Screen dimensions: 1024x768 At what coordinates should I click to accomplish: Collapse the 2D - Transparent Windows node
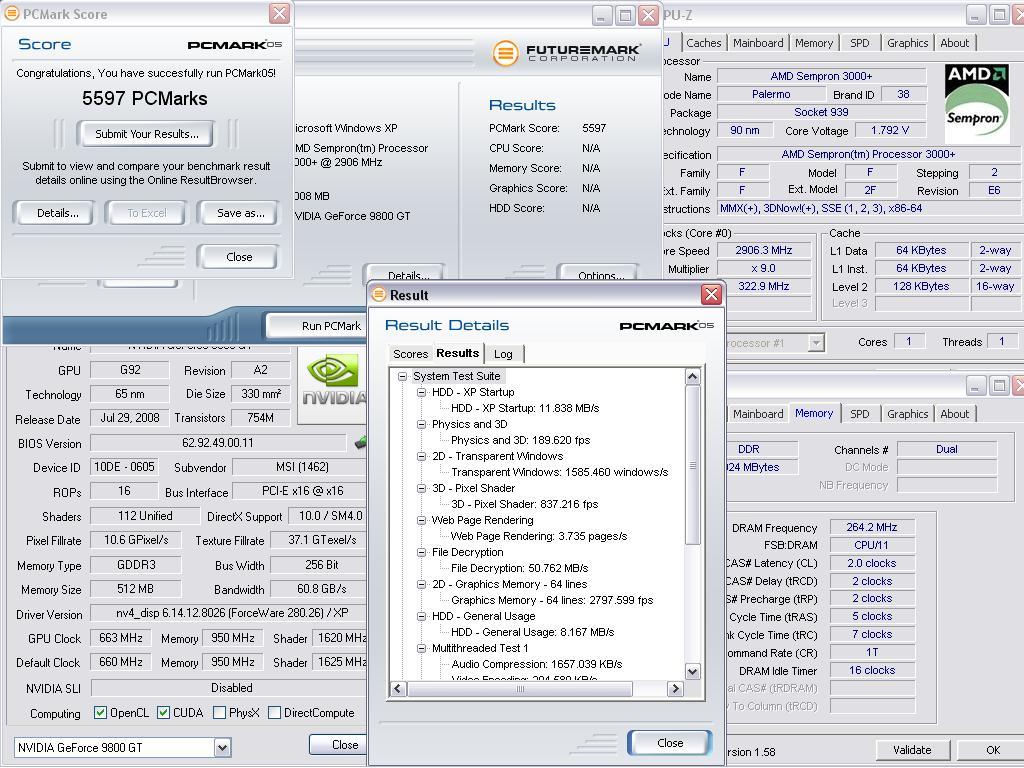421,456
